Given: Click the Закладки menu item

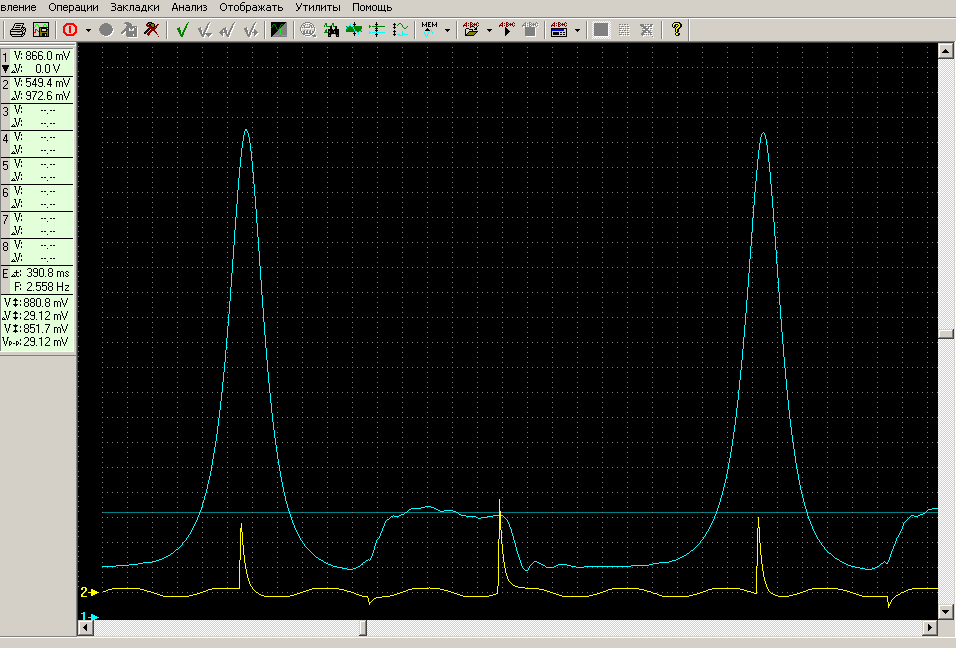Looking at the screenshot, I should [134, 7].
